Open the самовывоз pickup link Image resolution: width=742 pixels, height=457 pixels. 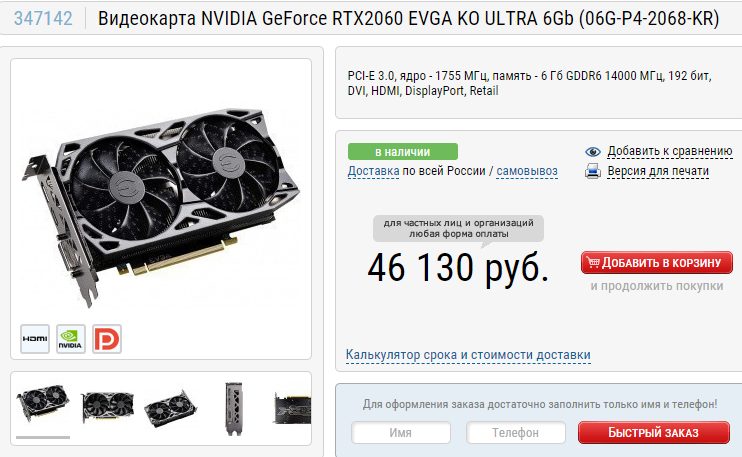pos(527,171)
